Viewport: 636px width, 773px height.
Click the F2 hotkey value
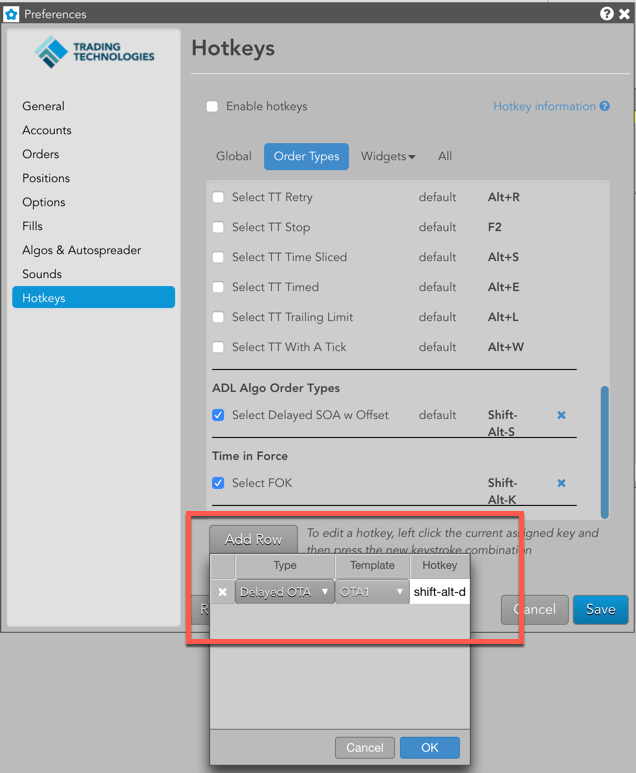click(495, 227)
